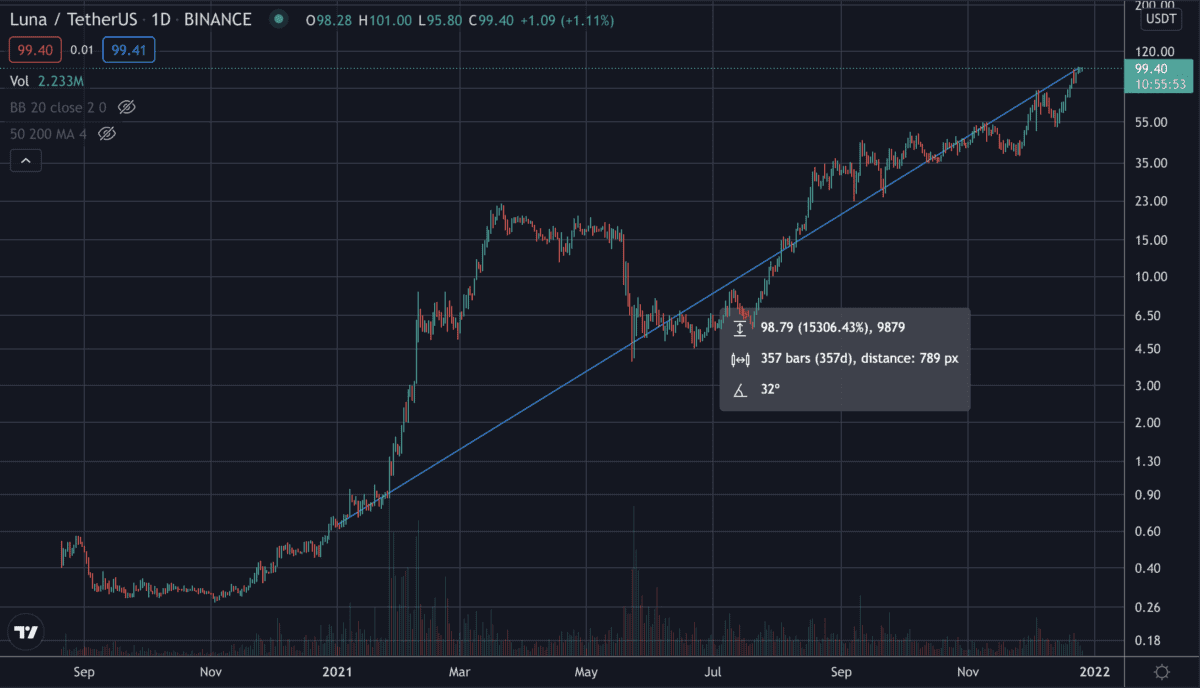Select the 50 200 MA 4 legend
The image size is (1200, 688).
click(x=50, y=133)
